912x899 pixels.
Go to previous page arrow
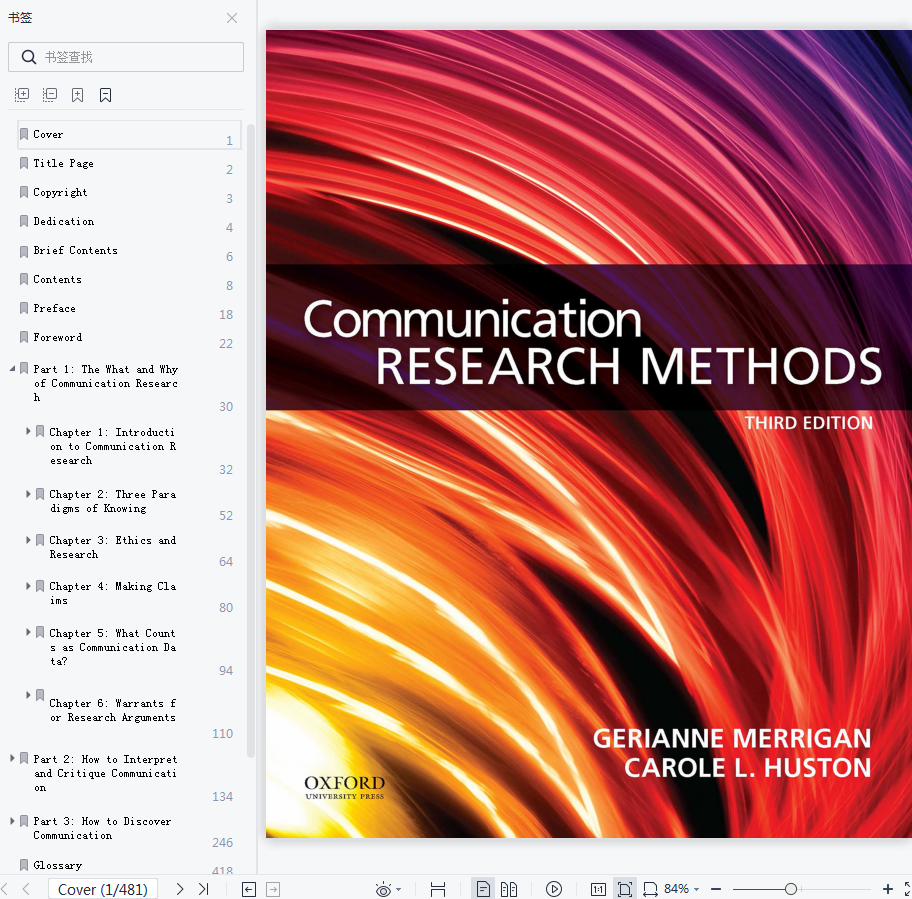[x=26, y=889]
